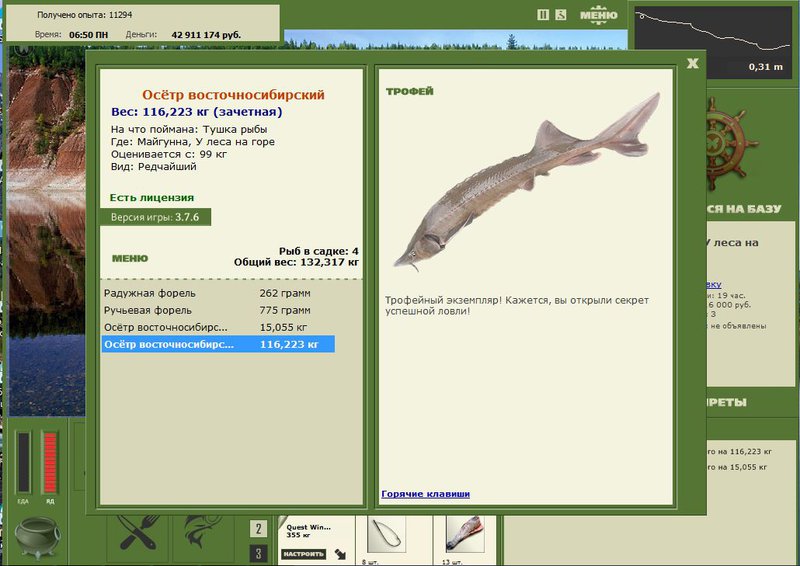Click the cooking pot icon

tap(37, 536)
